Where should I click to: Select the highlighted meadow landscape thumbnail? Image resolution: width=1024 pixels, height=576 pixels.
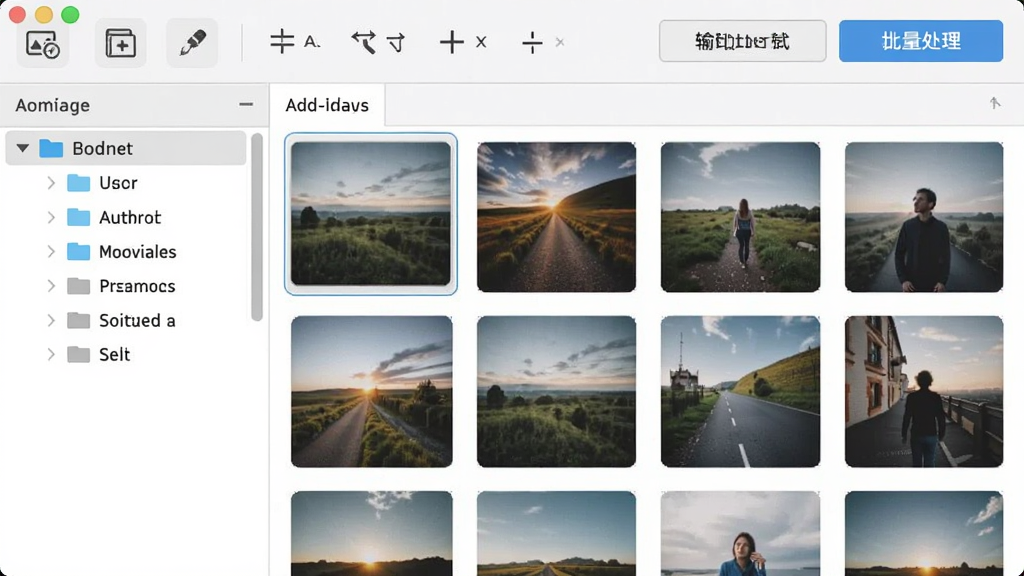pyautogui.click(x=371, y=214)
